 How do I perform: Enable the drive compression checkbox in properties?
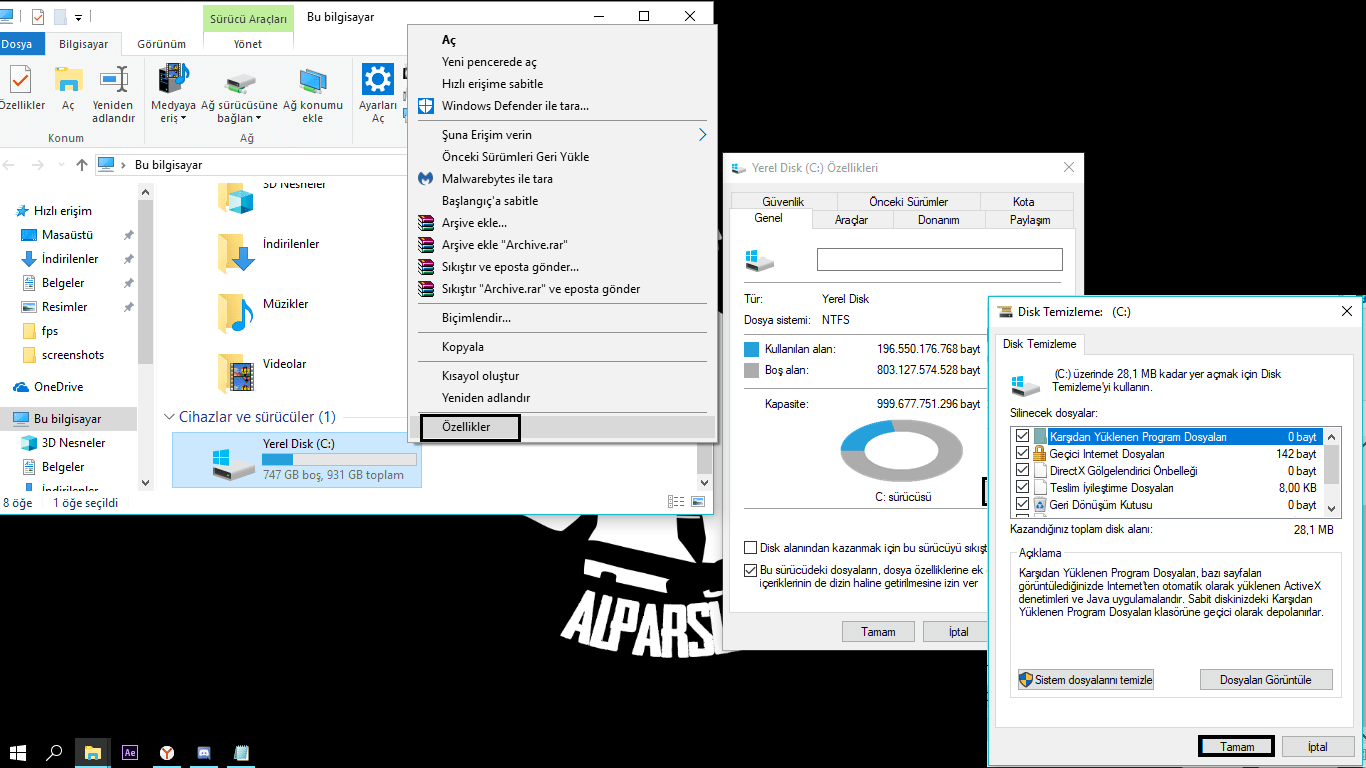[751, 548]
